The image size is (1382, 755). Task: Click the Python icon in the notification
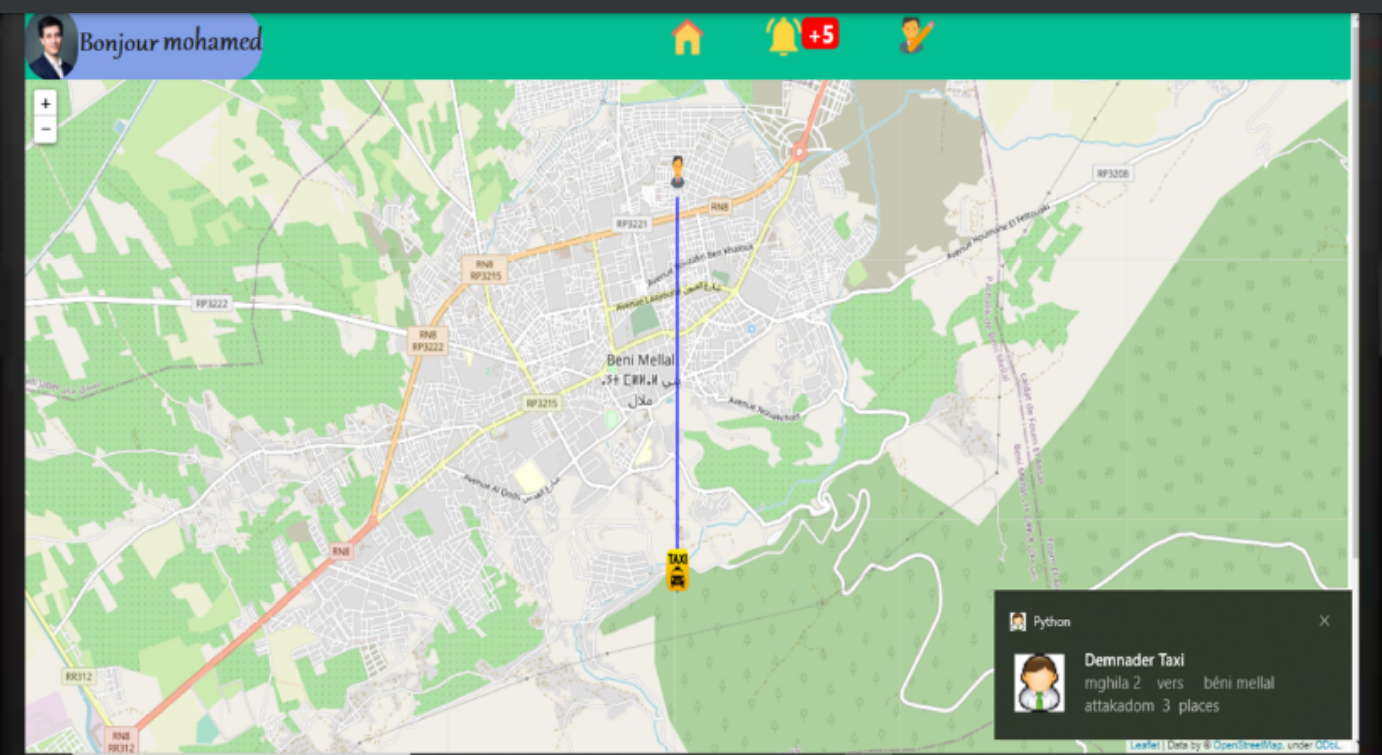(1016, 621)
